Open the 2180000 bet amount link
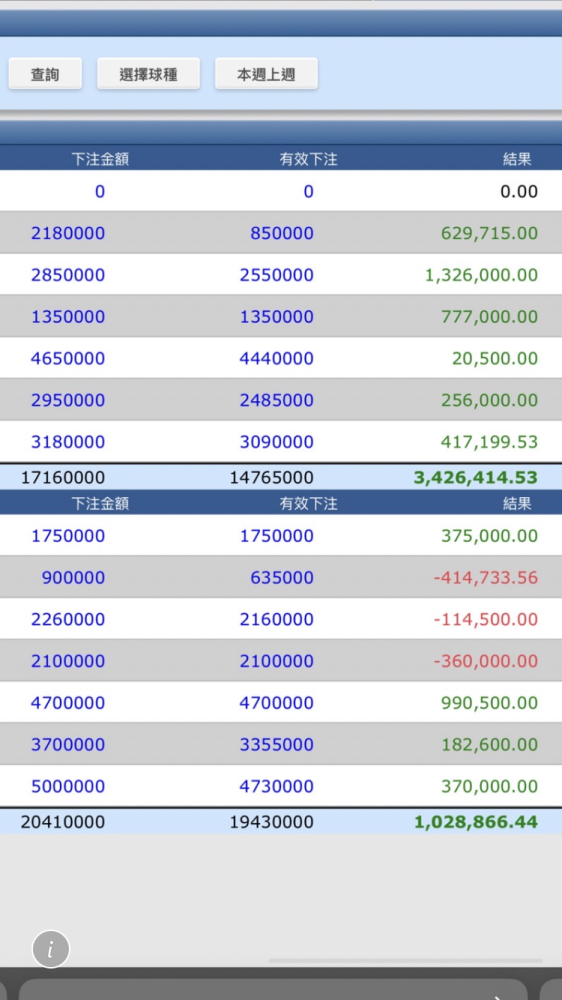562x1000 pixels. pos(68,233)
